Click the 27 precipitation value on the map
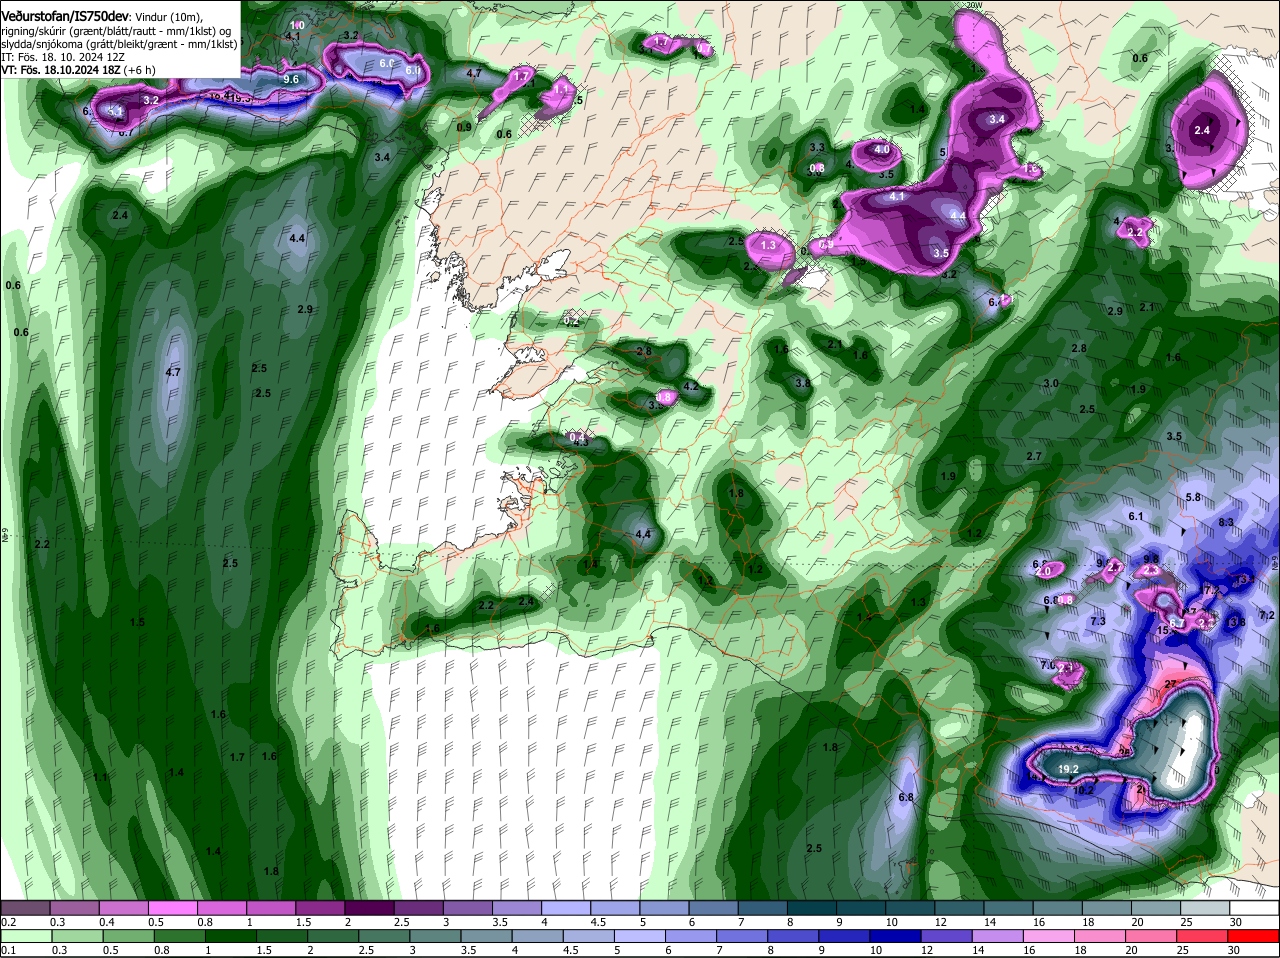 pos(1171,684)
